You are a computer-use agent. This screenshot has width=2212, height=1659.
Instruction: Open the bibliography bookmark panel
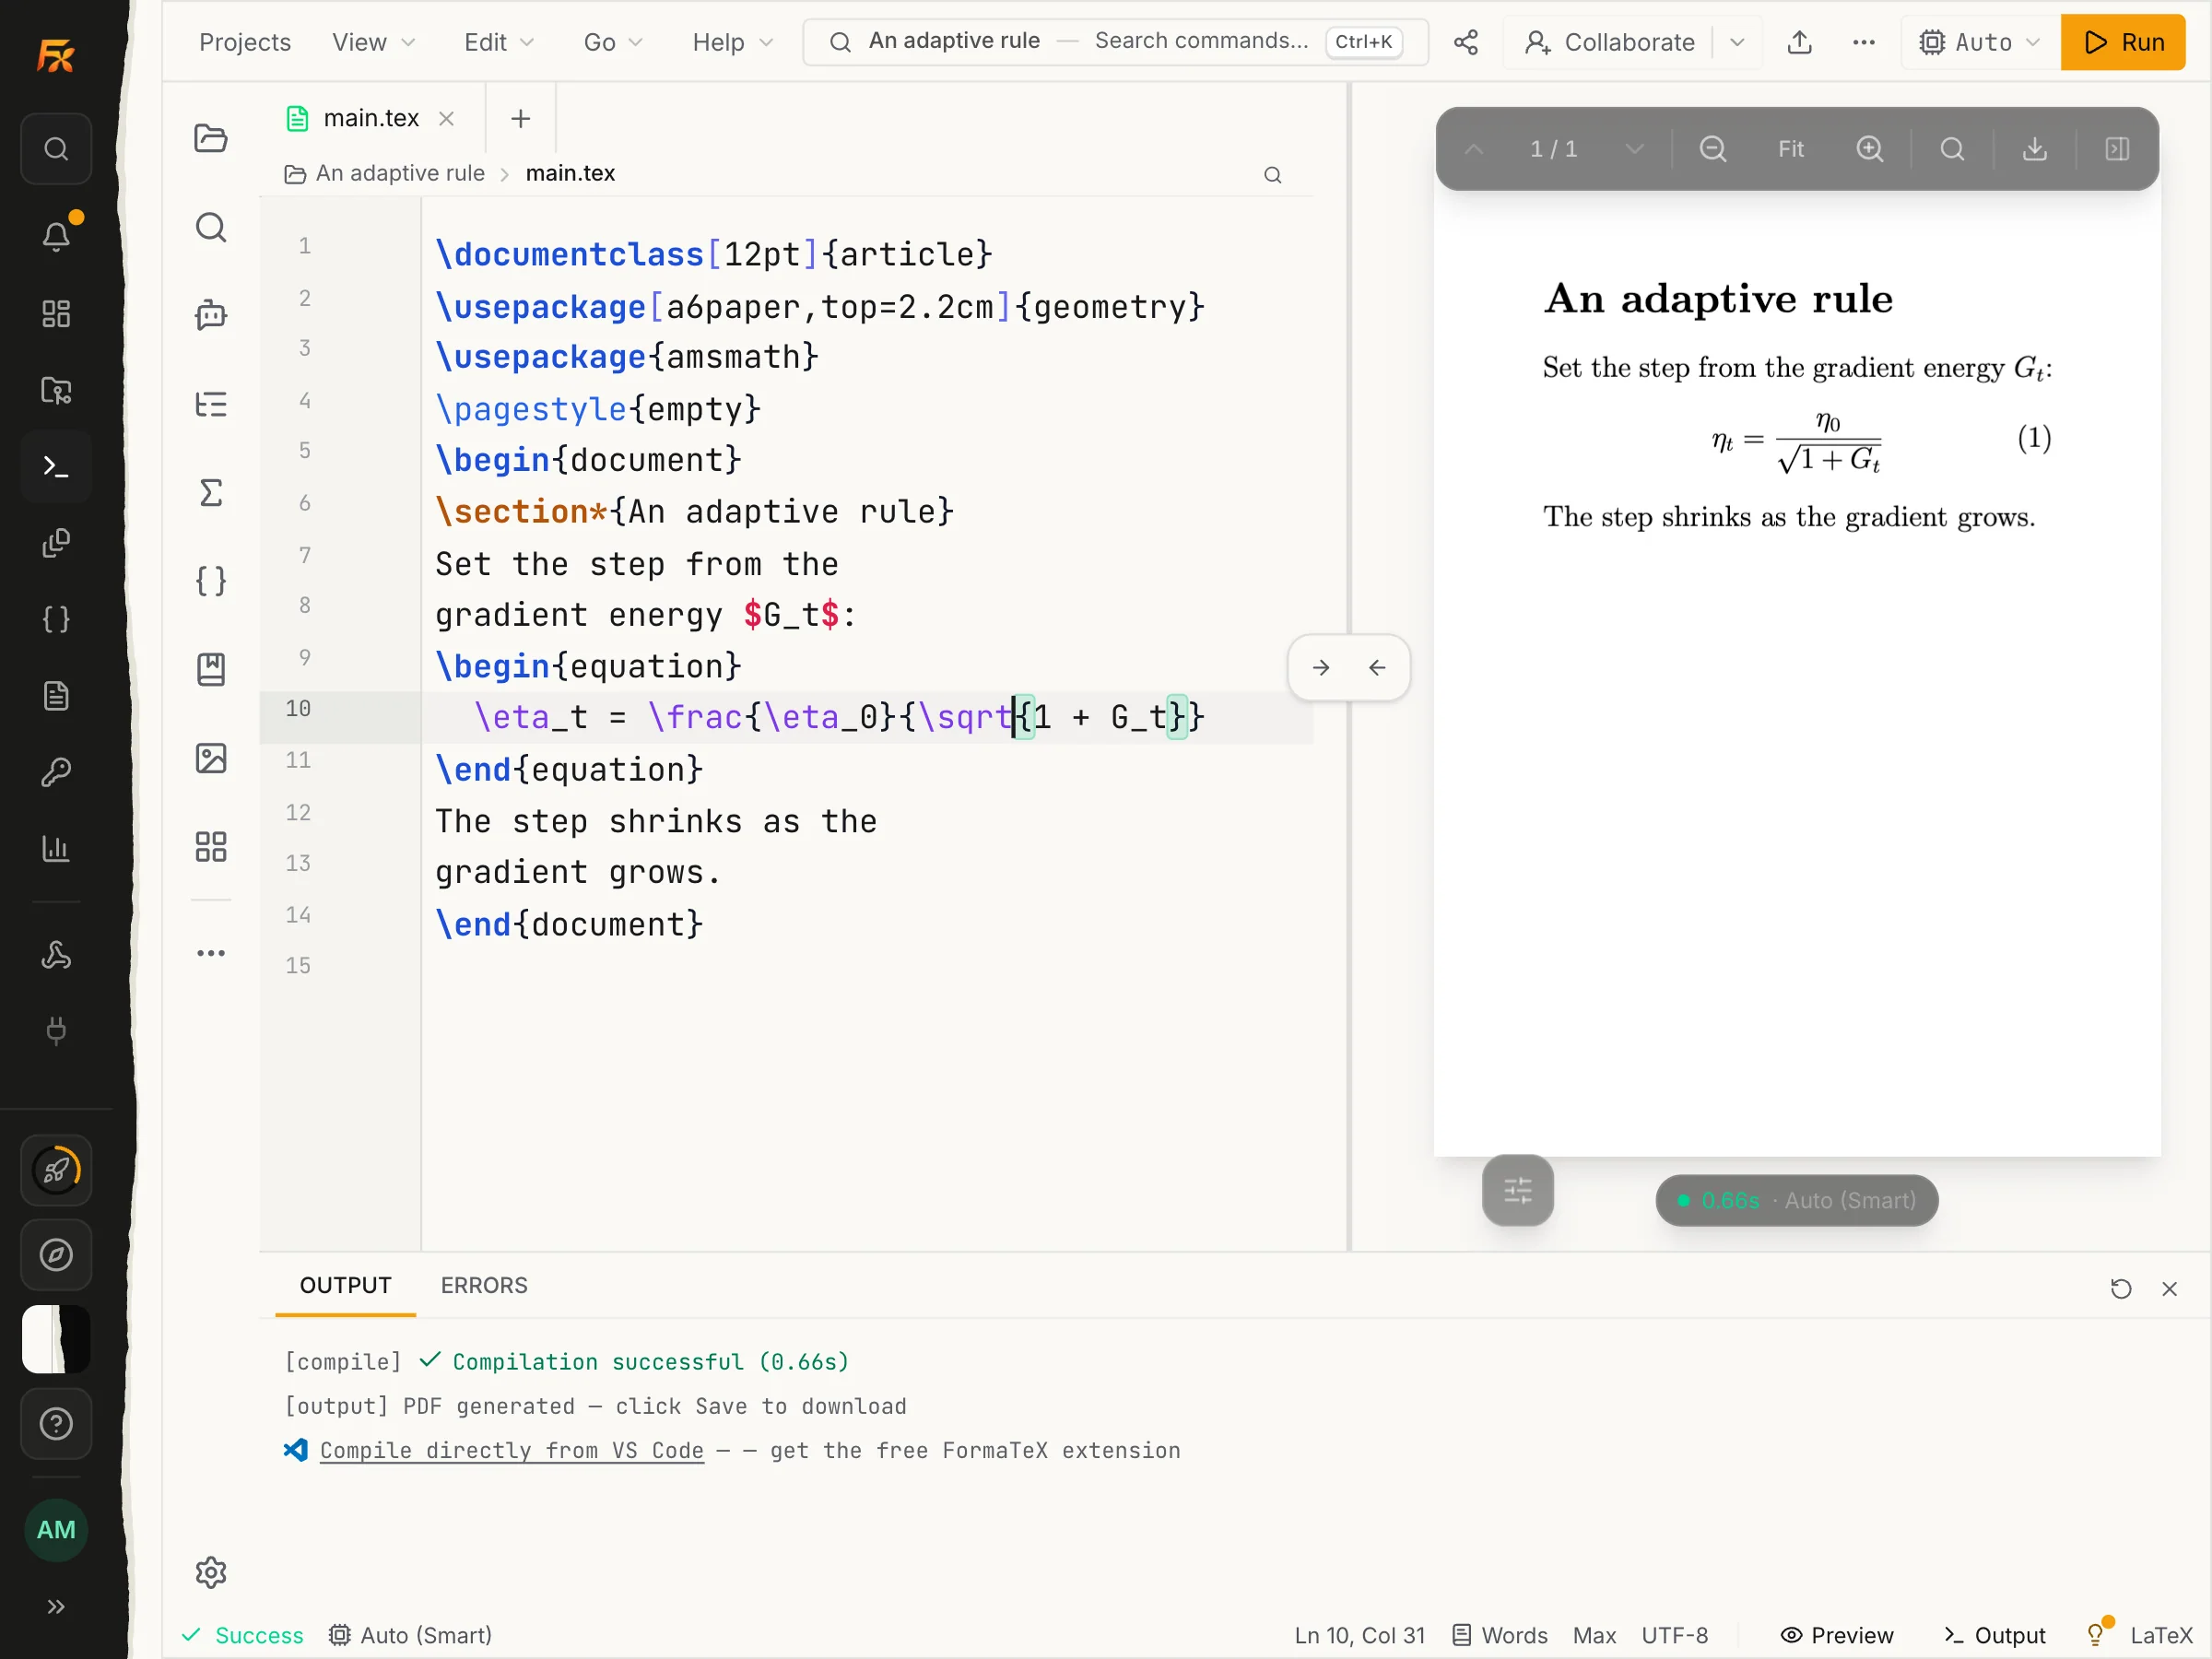coord(210,669)
